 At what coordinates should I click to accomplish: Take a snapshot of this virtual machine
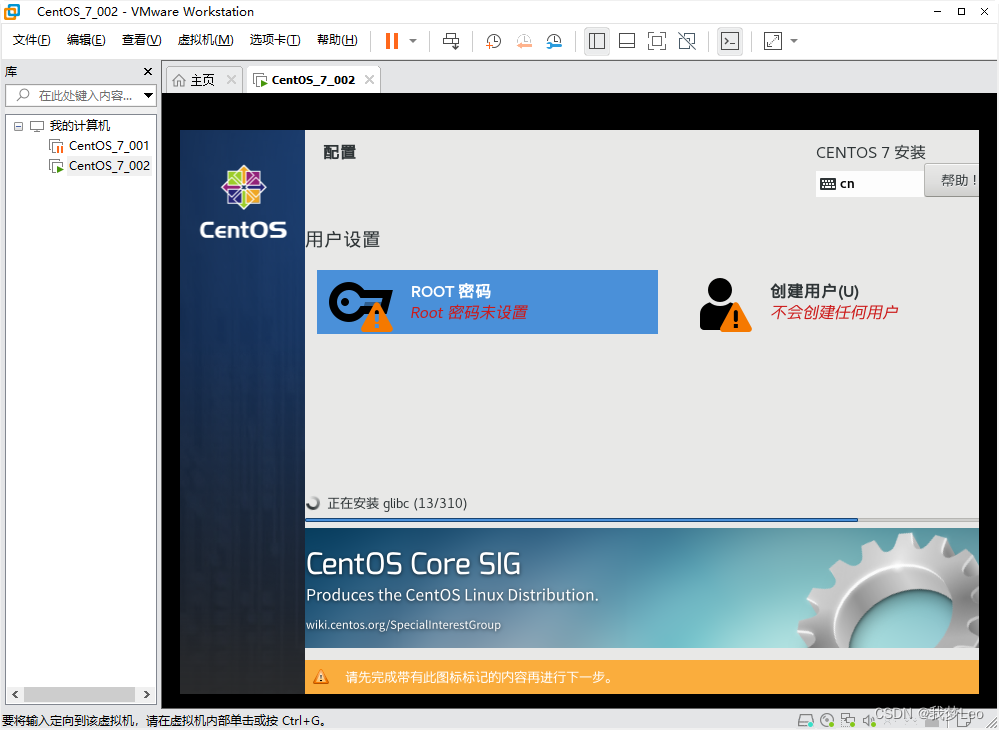pyautogui.click(x=493, y=41)
